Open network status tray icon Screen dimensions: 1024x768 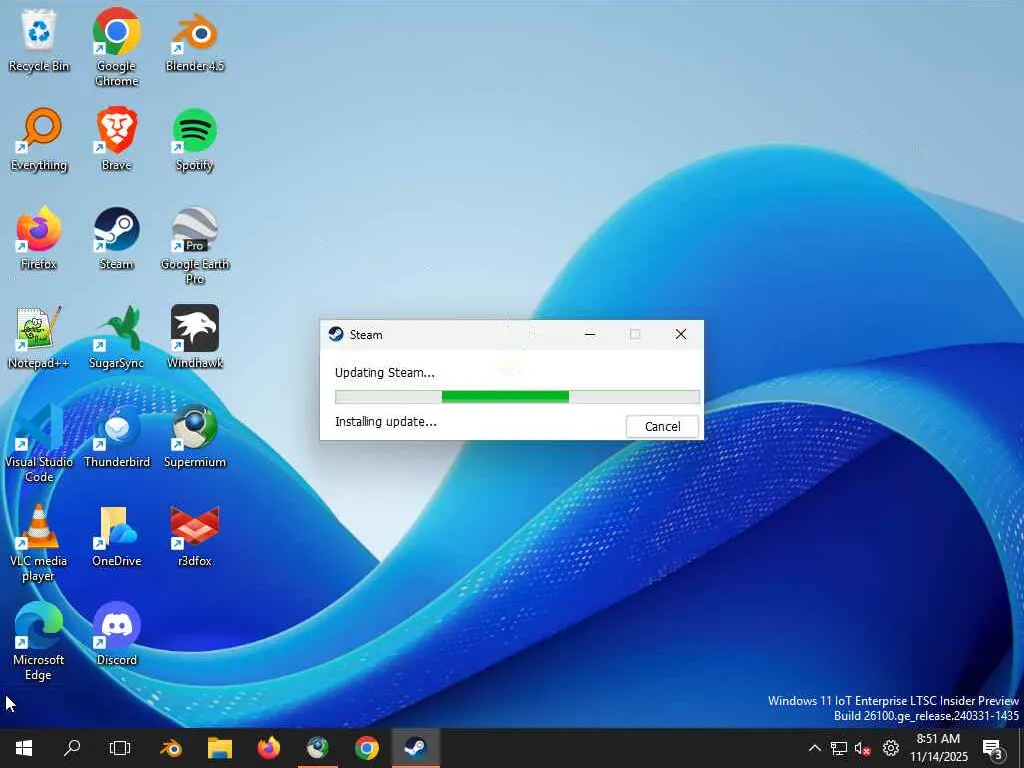pos(839,748)
